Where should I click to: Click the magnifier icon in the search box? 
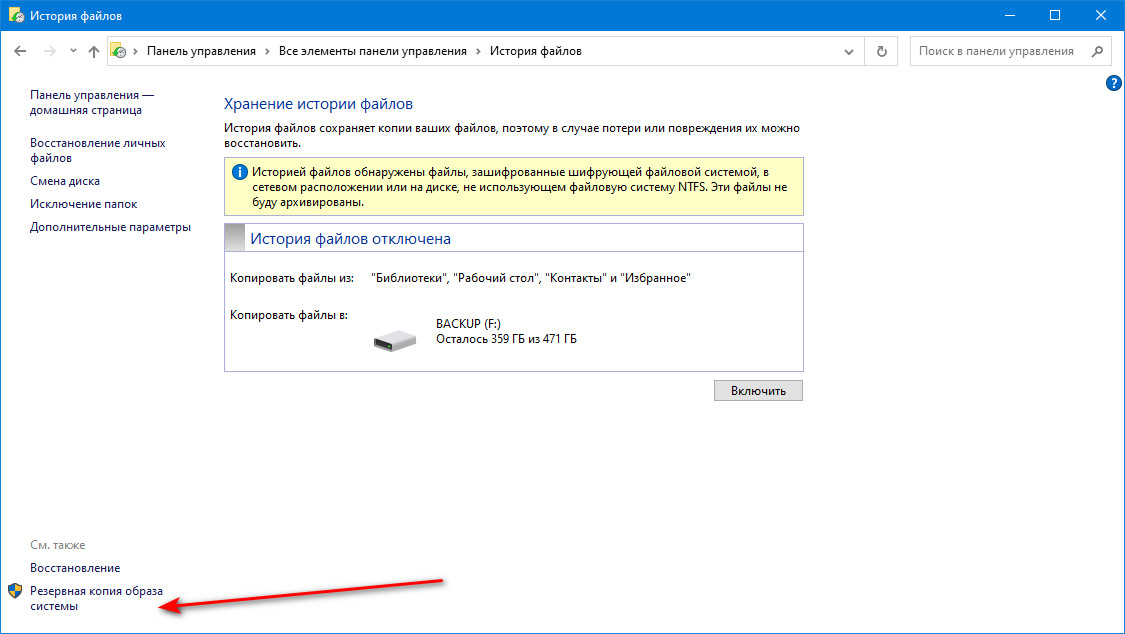coord(1096,51)
